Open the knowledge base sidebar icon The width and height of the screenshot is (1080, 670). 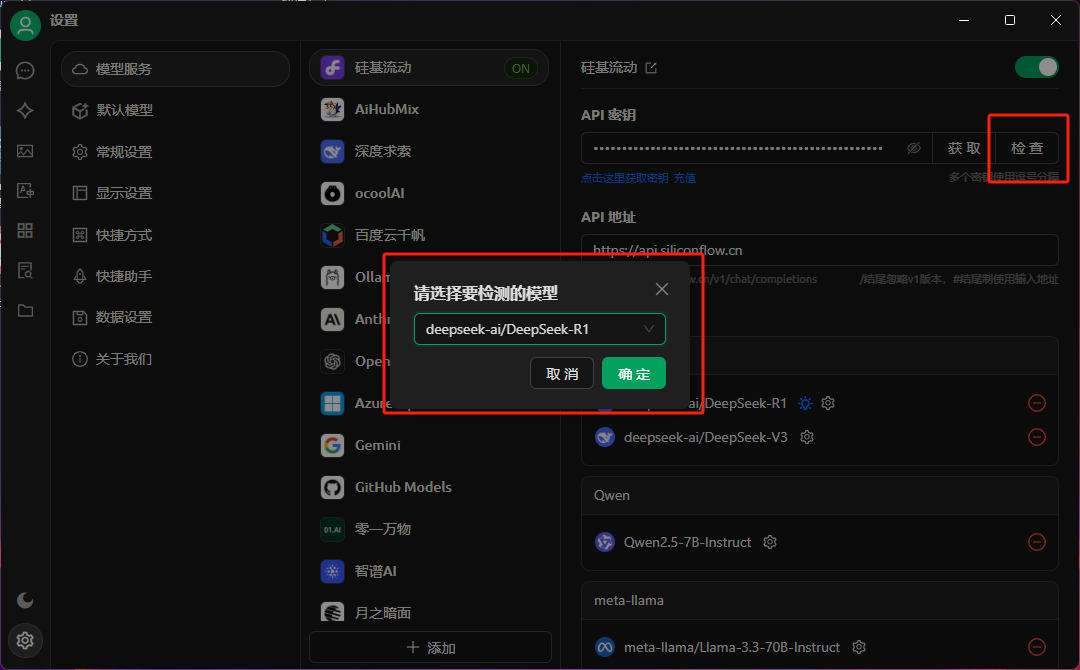25,271
